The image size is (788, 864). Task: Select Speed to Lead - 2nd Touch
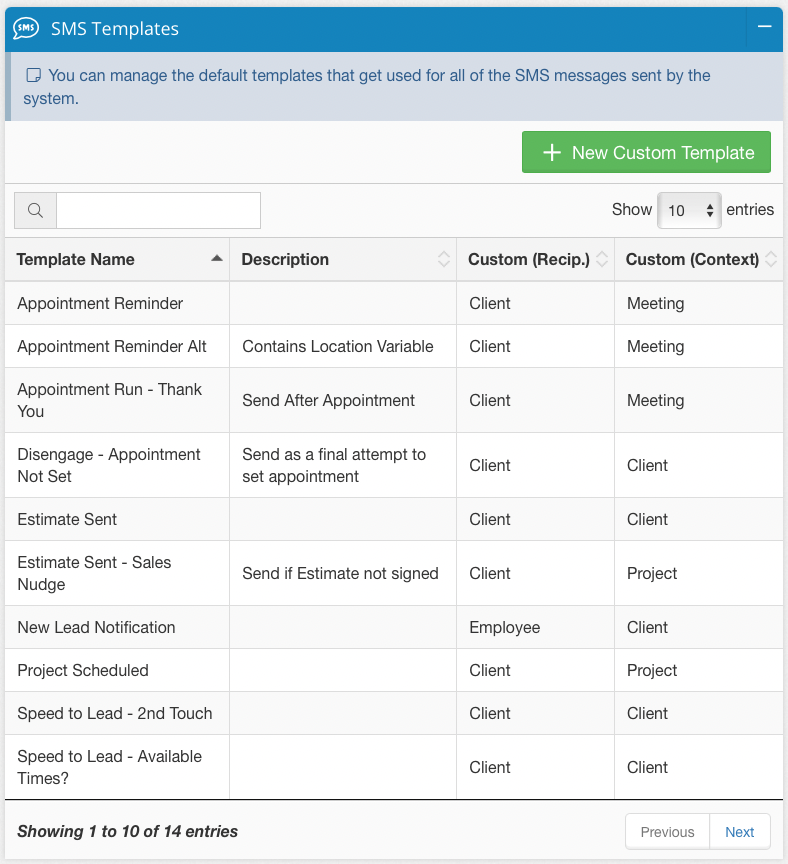coord(115,713)
